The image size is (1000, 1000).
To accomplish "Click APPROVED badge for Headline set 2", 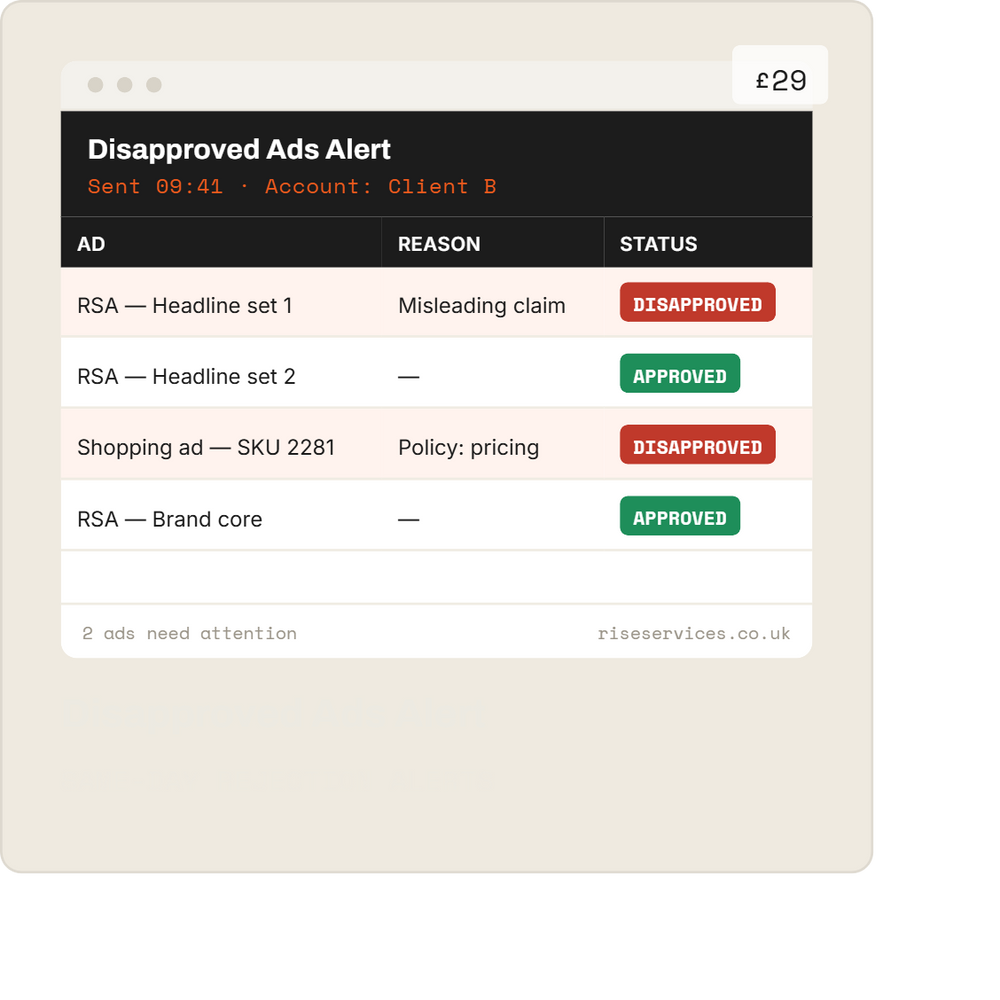I will (680, 374).
